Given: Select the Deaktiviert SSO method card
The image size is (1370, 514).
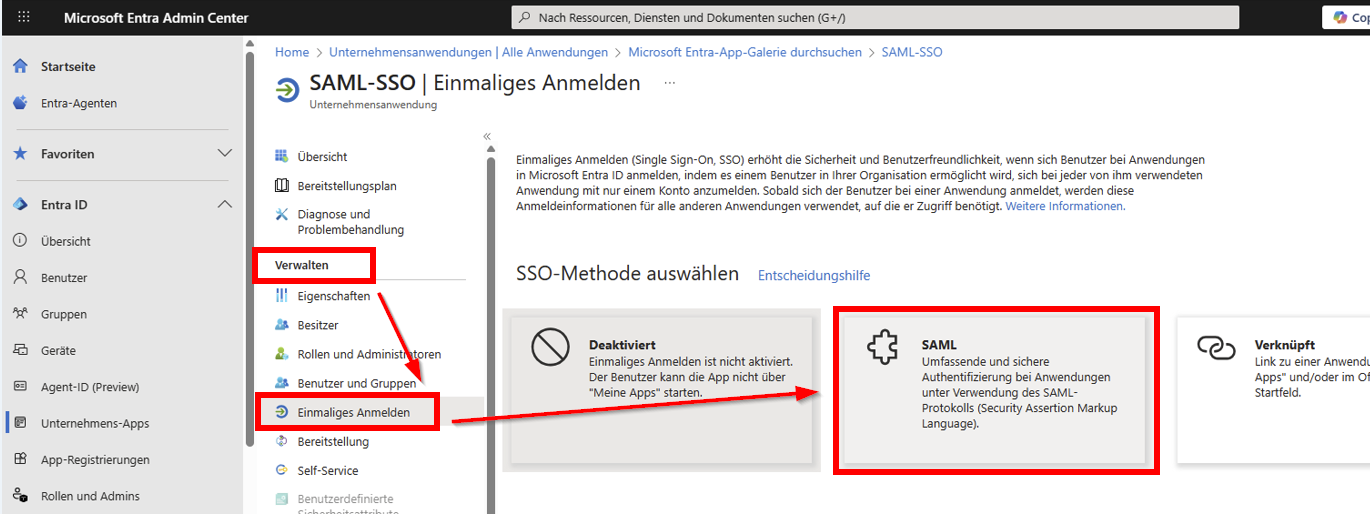Looking at the screenshot, I should [662, 390].
